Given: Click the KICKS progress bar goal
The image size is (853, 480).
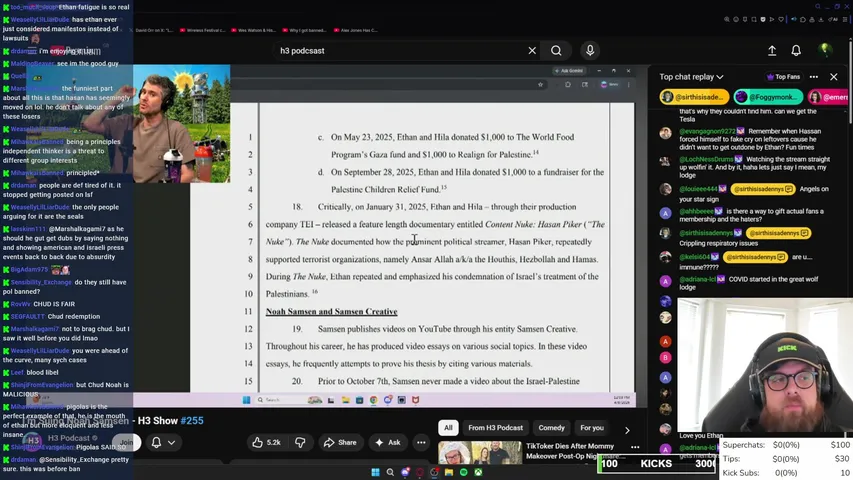Looking at the screenshot, I should [x=657, y=464].
